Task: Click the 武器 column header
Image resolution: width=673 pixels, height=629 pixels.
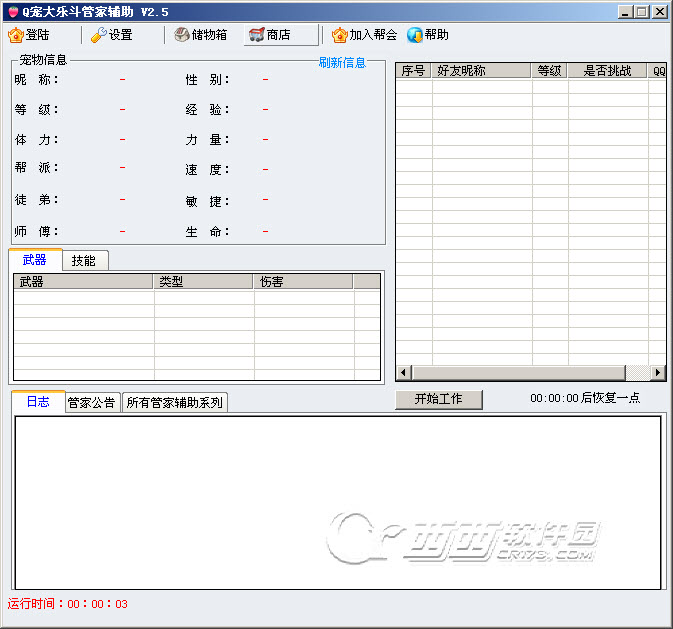Action: coord(83,282)
